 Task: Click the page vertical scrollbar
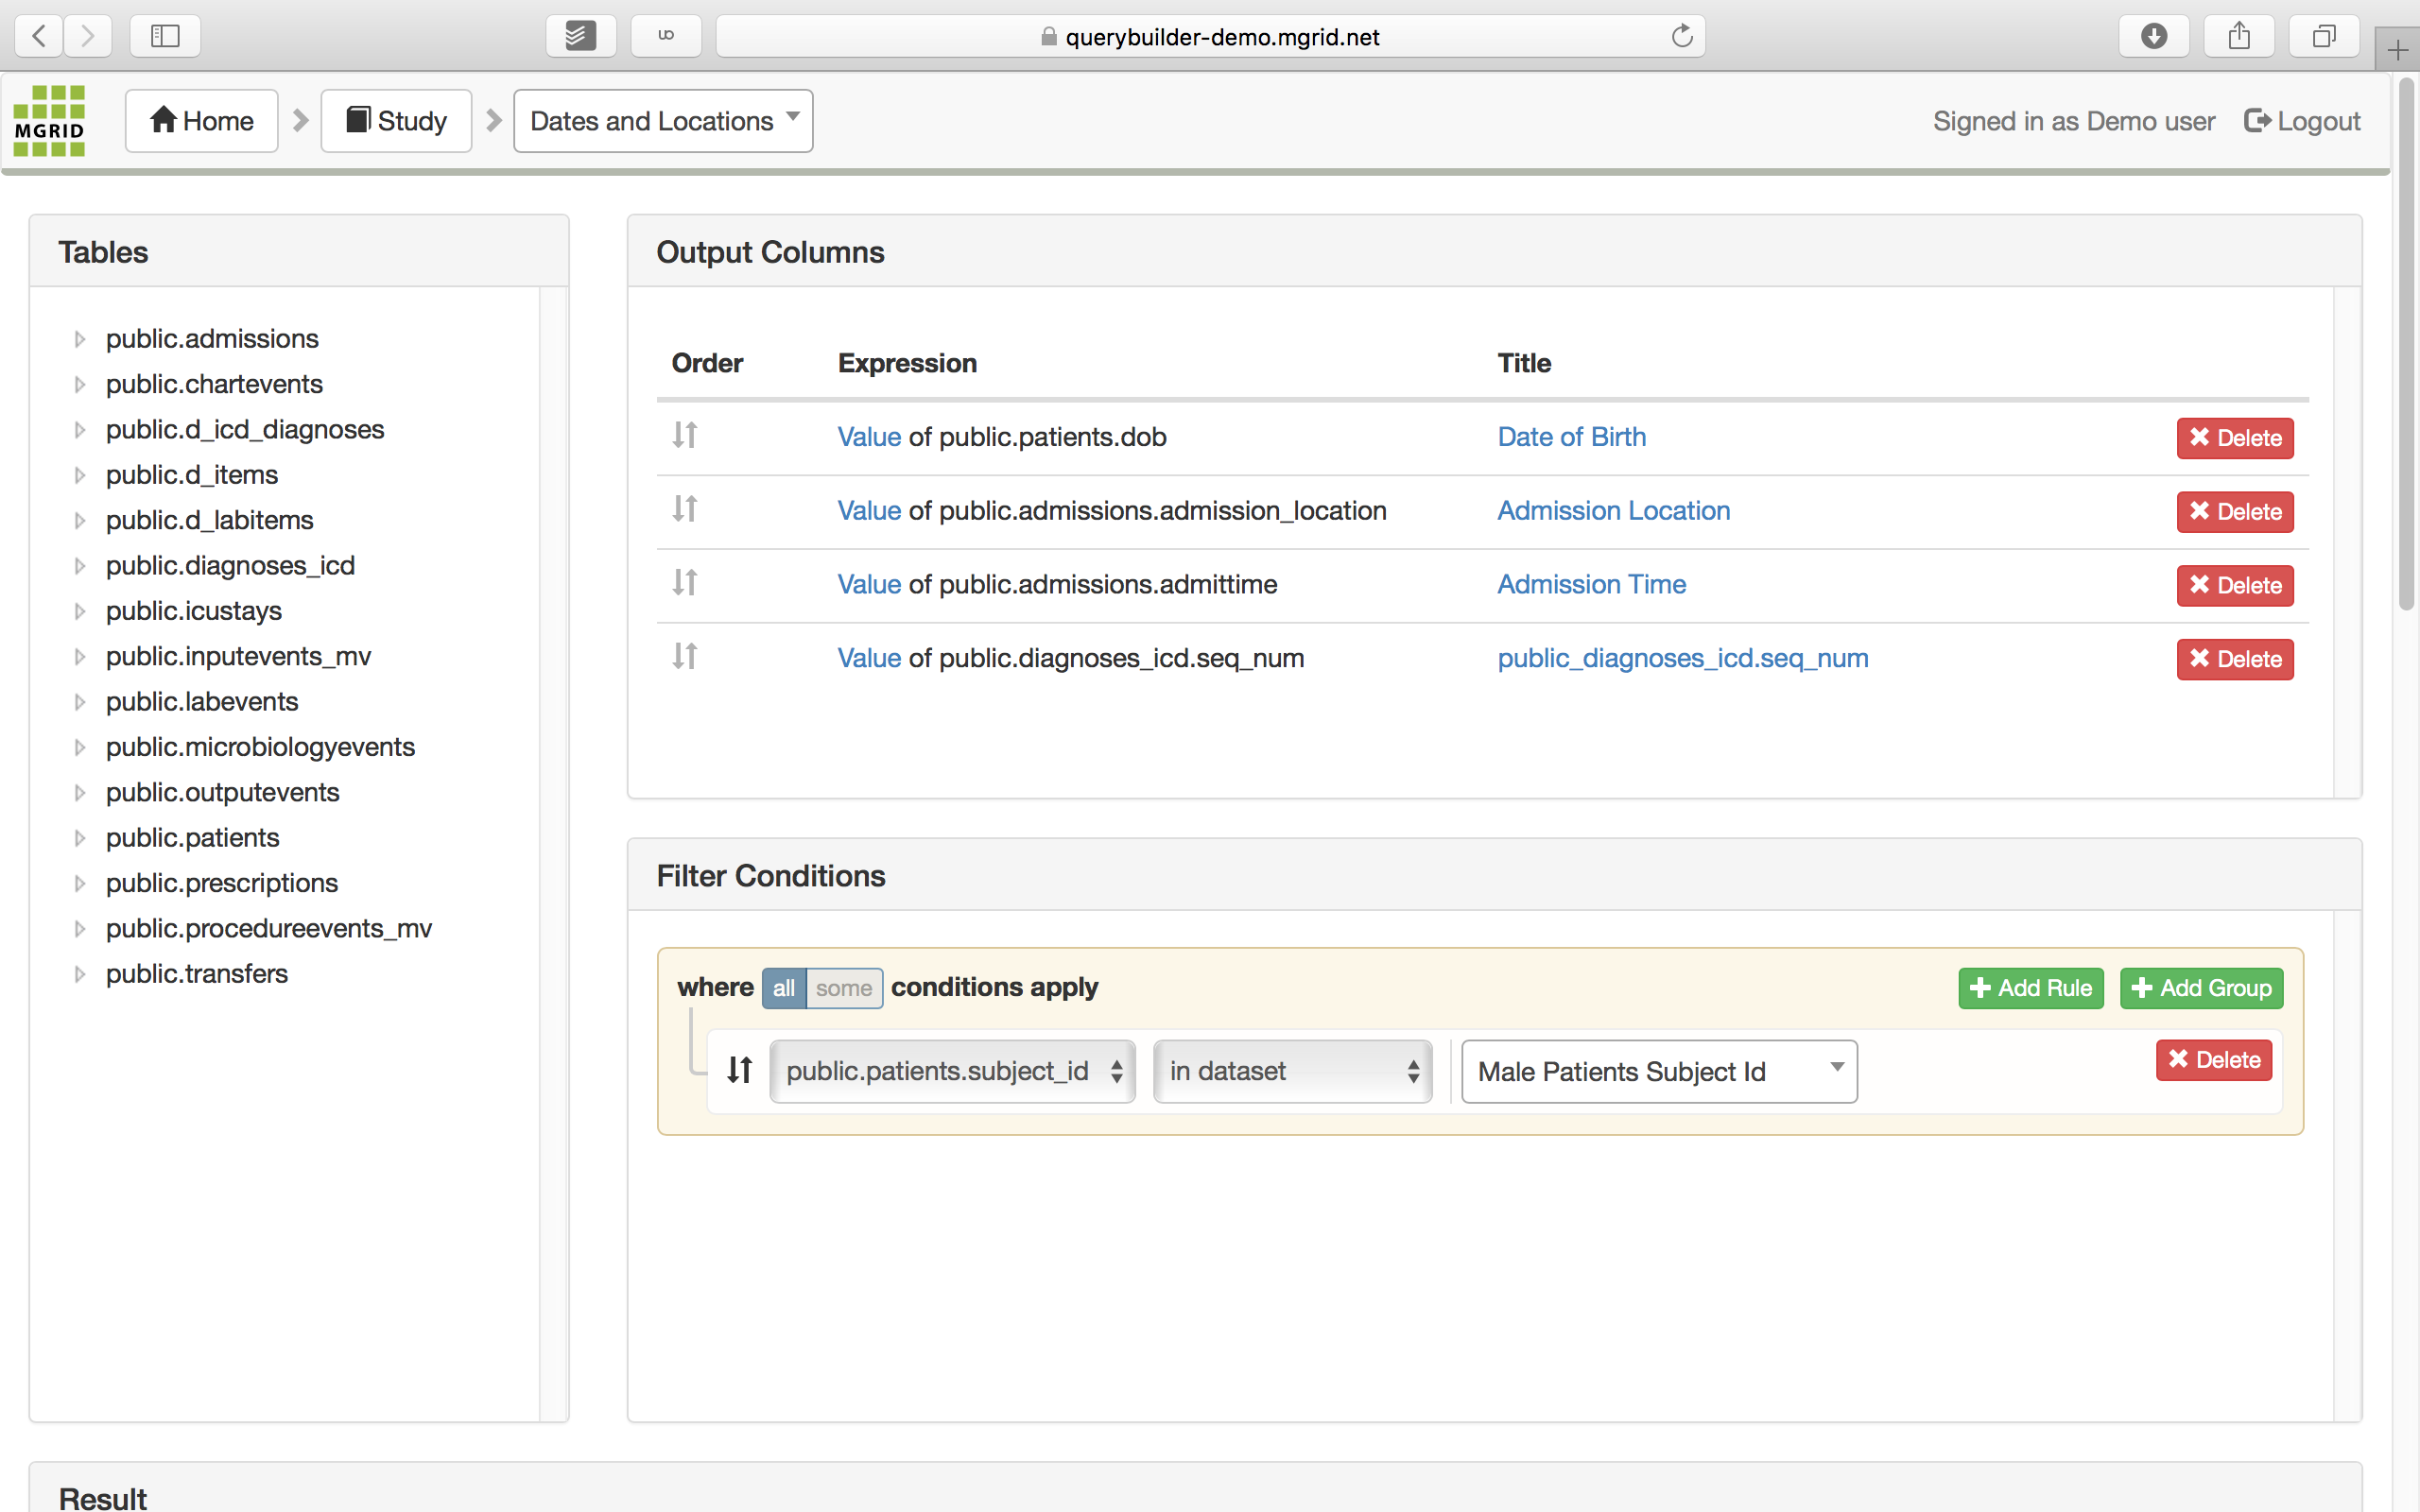click(2407, 343)
